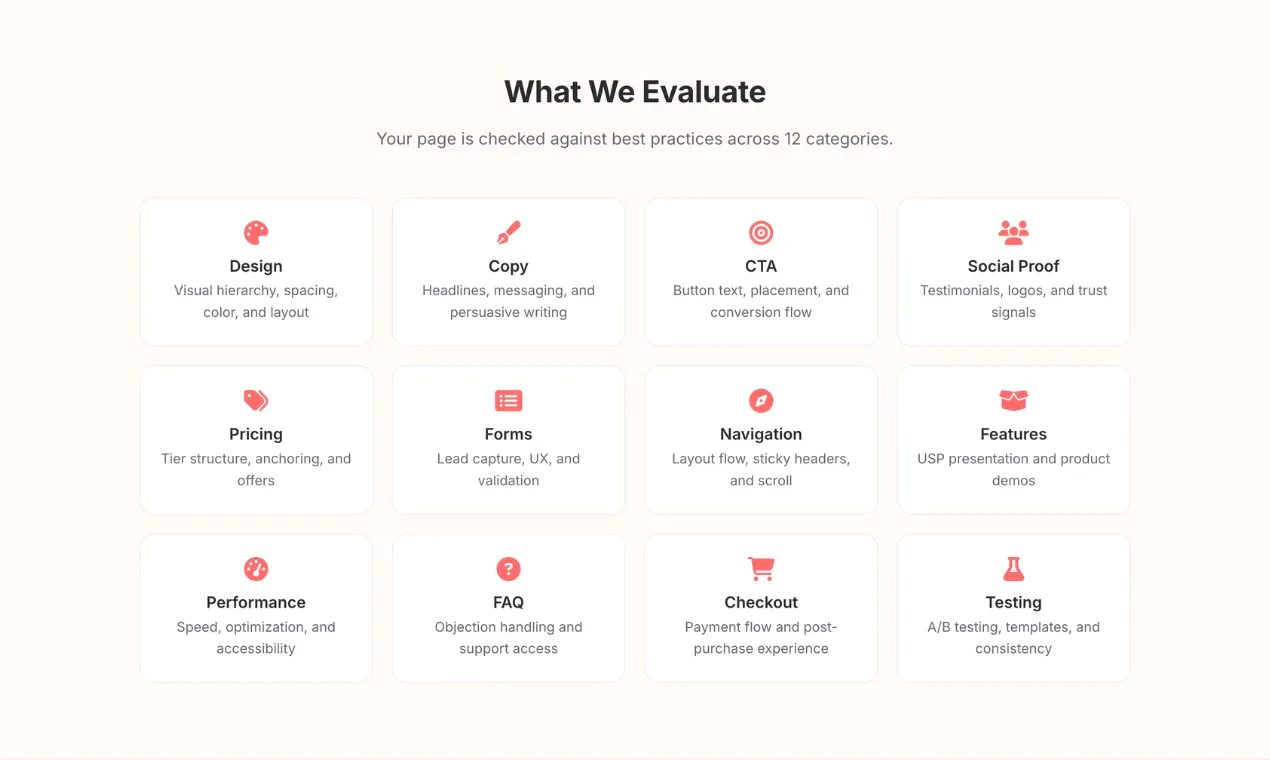Select the Pricing card
The image size is (1270, 760).
coord(256,440)
